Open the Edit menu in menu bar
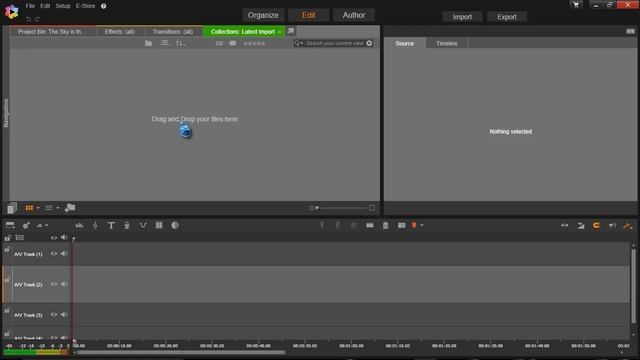The image size is (640, 360). point(45,6)
